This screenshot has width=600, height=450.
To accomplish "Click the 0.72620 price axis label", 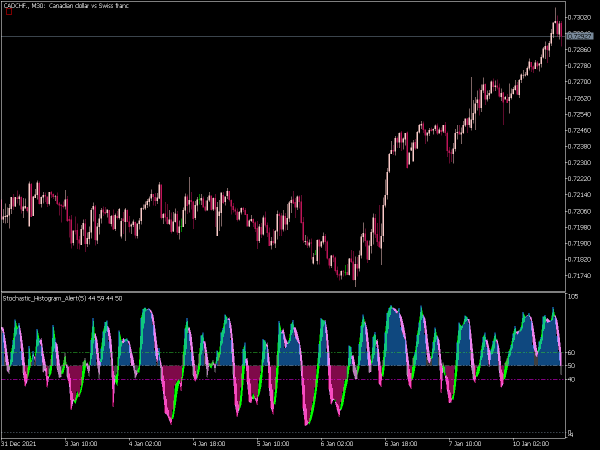I will tap(580, 98).
